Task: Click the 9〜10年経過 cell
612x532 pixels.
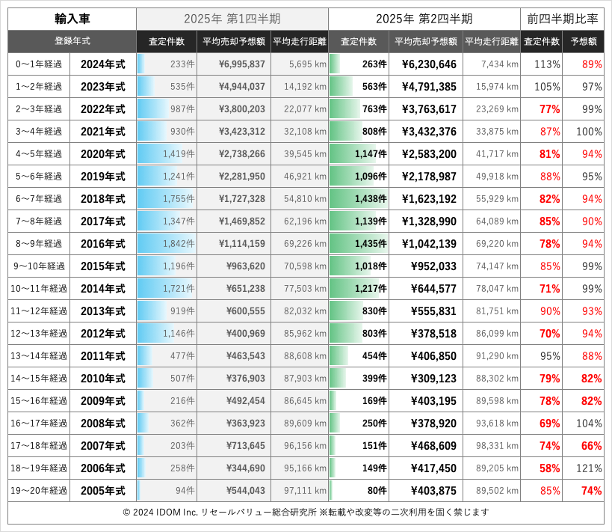Action: (x=39, y=266)
